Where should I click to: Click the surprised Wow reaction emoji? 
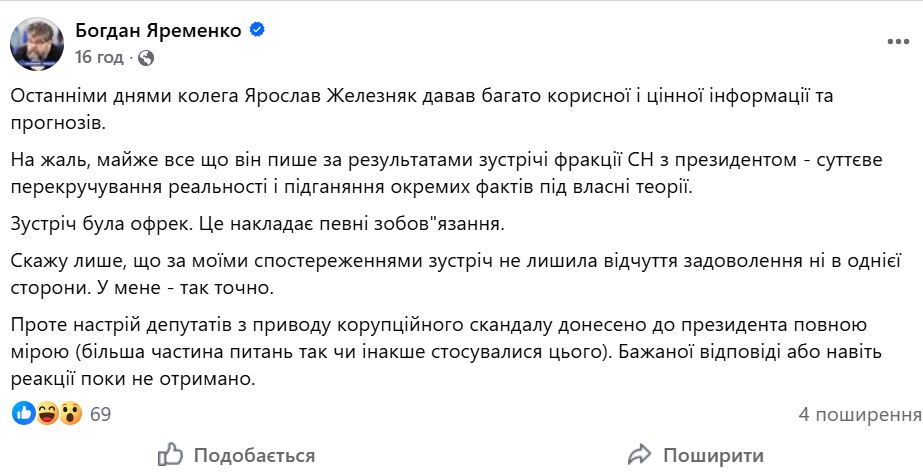69,413
